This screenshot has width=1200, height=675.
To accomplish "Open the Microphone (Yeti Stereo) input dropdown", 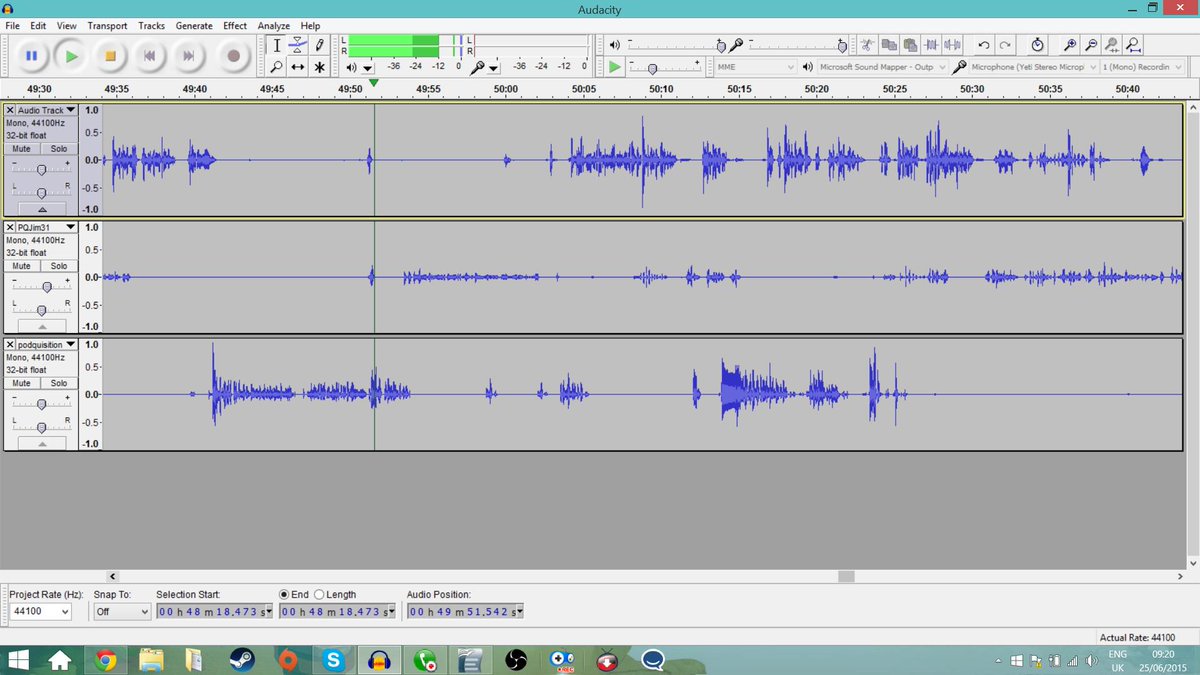I will pyautogui.click(x=1033, y=67).
